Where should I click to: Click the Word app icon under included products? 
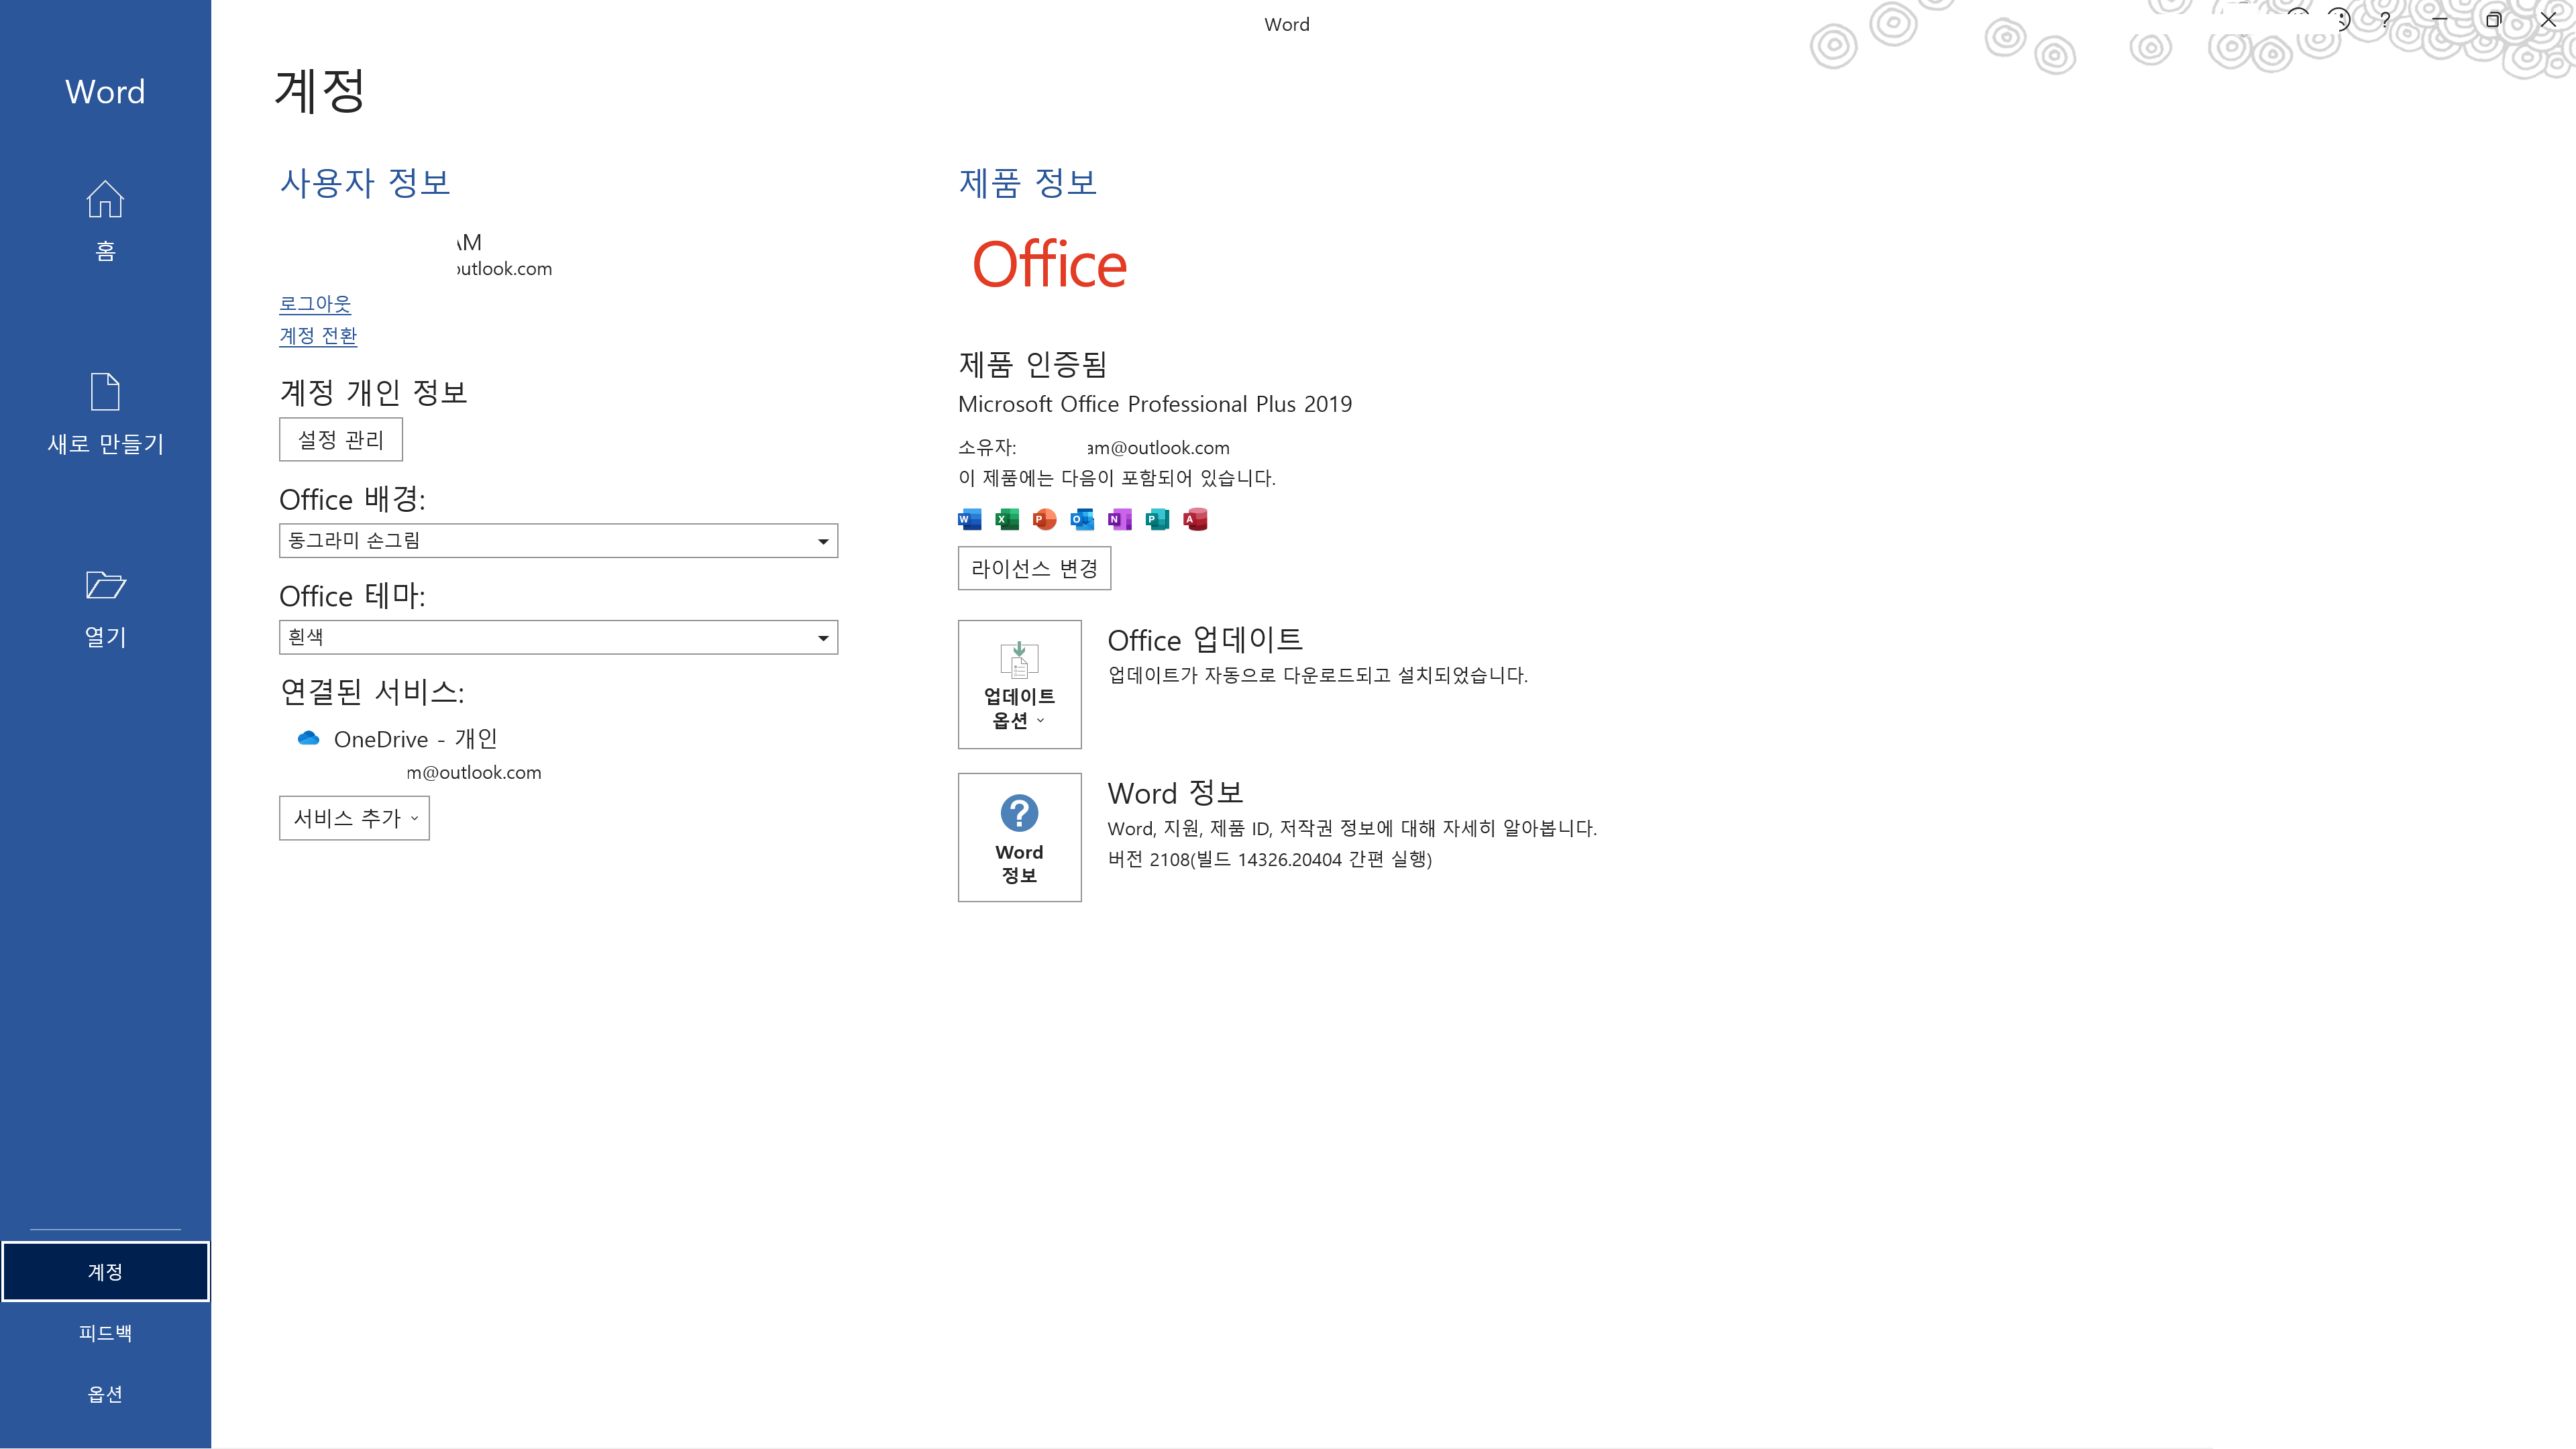point(969,519)
